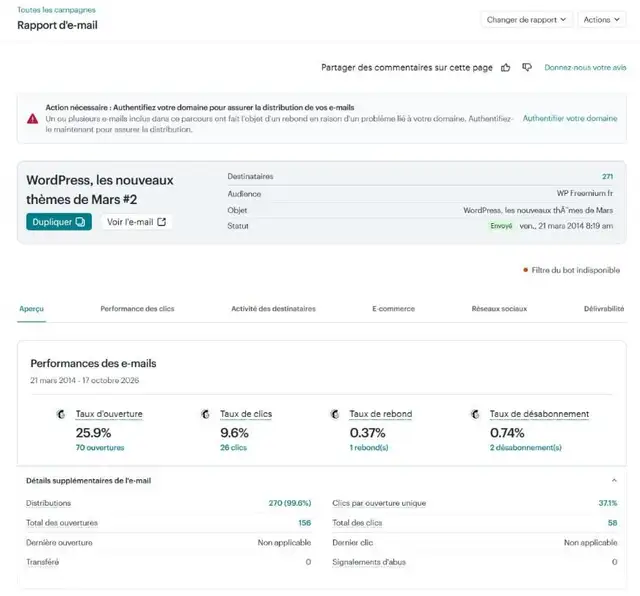Click the Signalements d'abus label
Image resolution: width=640 pixels, height=596 pixels.
tap(369, 563)
